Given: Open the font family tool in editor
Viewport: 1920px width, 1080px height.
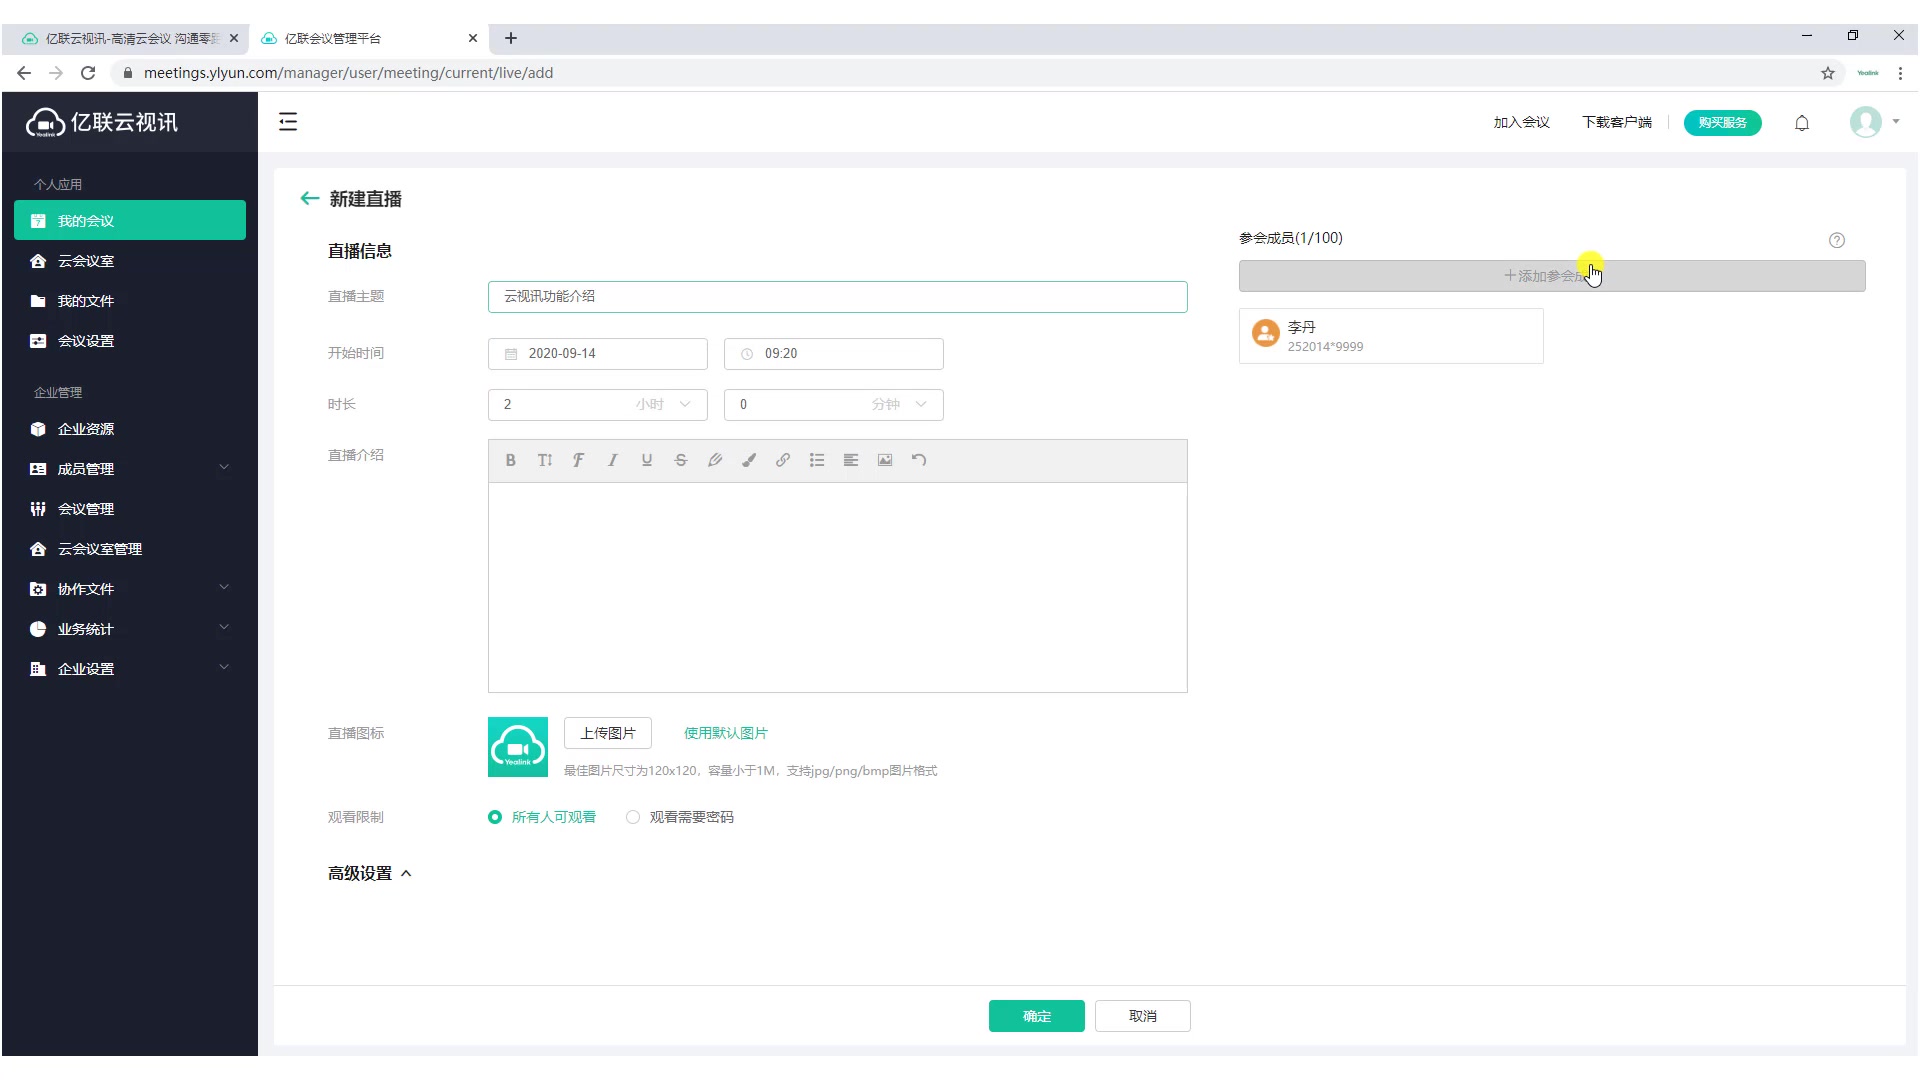Looking at the screenshot, I should point(578,460).
